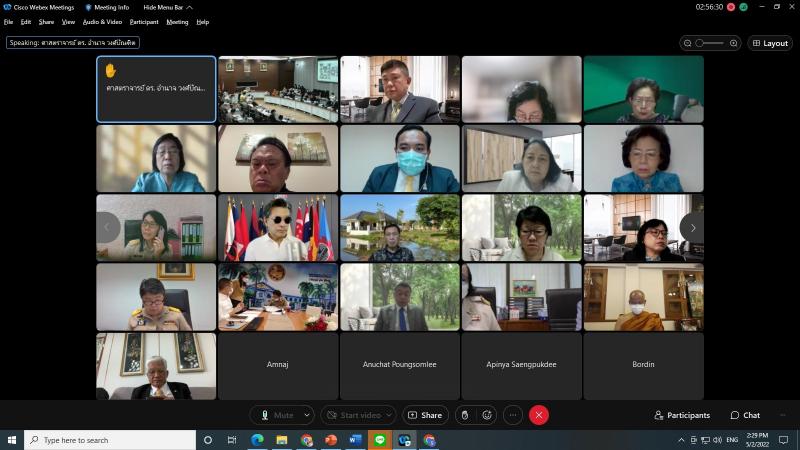Open the Chat panel
Image resolution: width=800 pixels, height=450 pixels.
tap(745, 415)
